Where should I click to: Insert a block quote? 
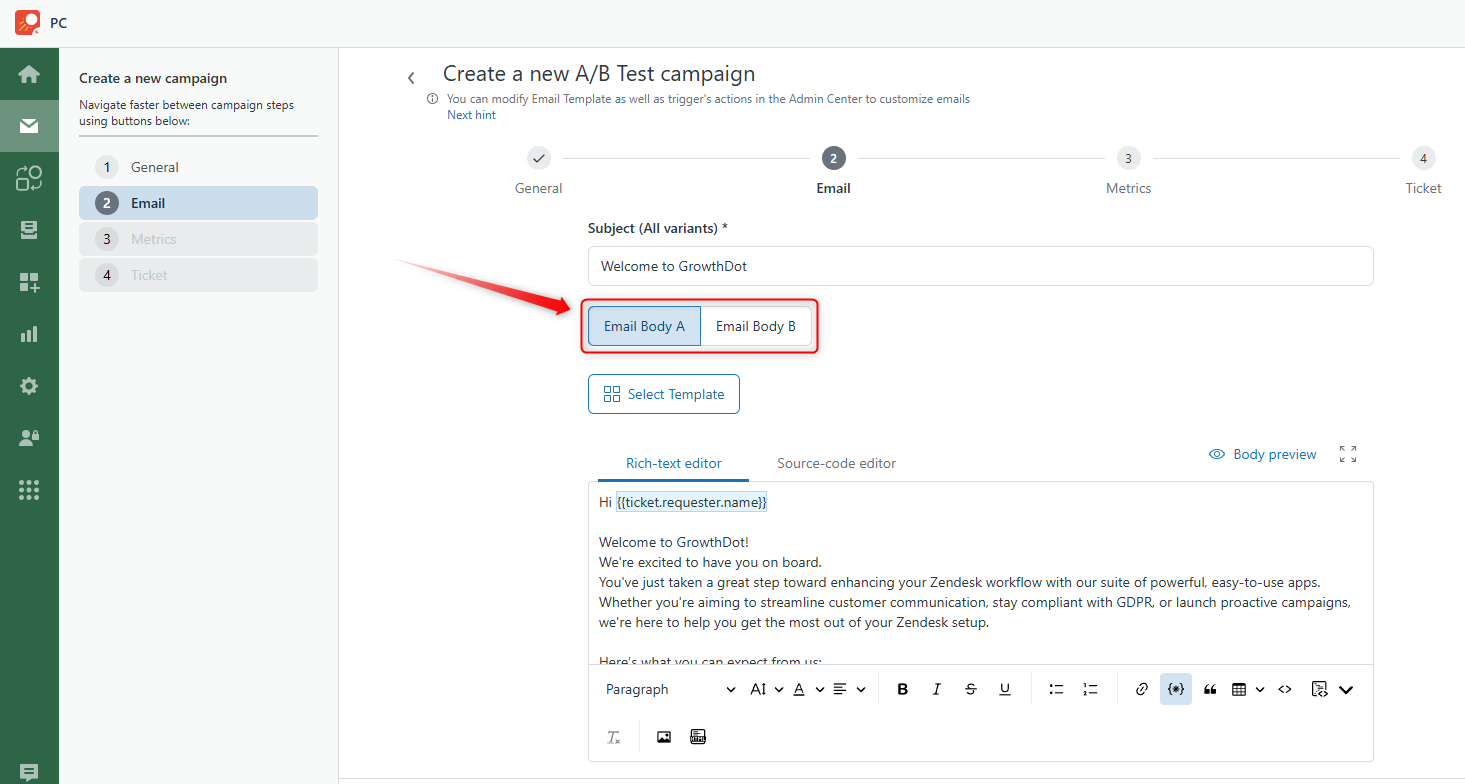pos(1210,689)
